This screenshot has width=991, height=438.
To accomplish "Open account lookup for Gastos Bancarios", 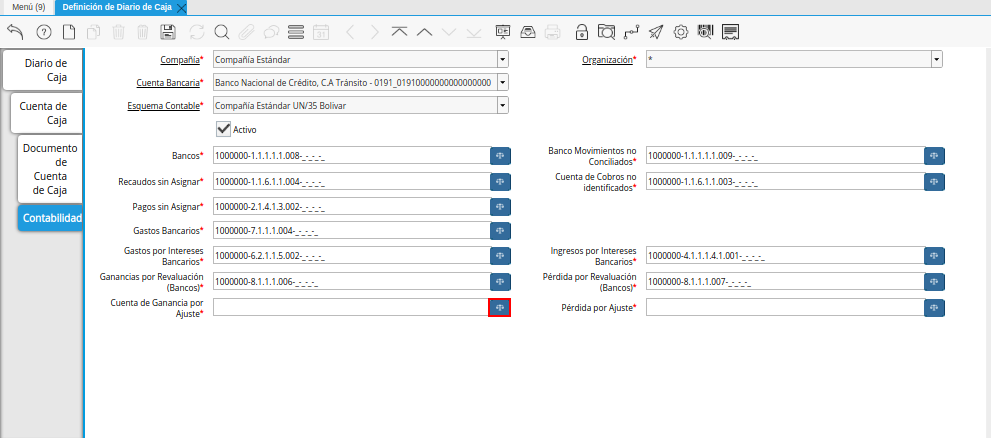I will coord(500,231).
